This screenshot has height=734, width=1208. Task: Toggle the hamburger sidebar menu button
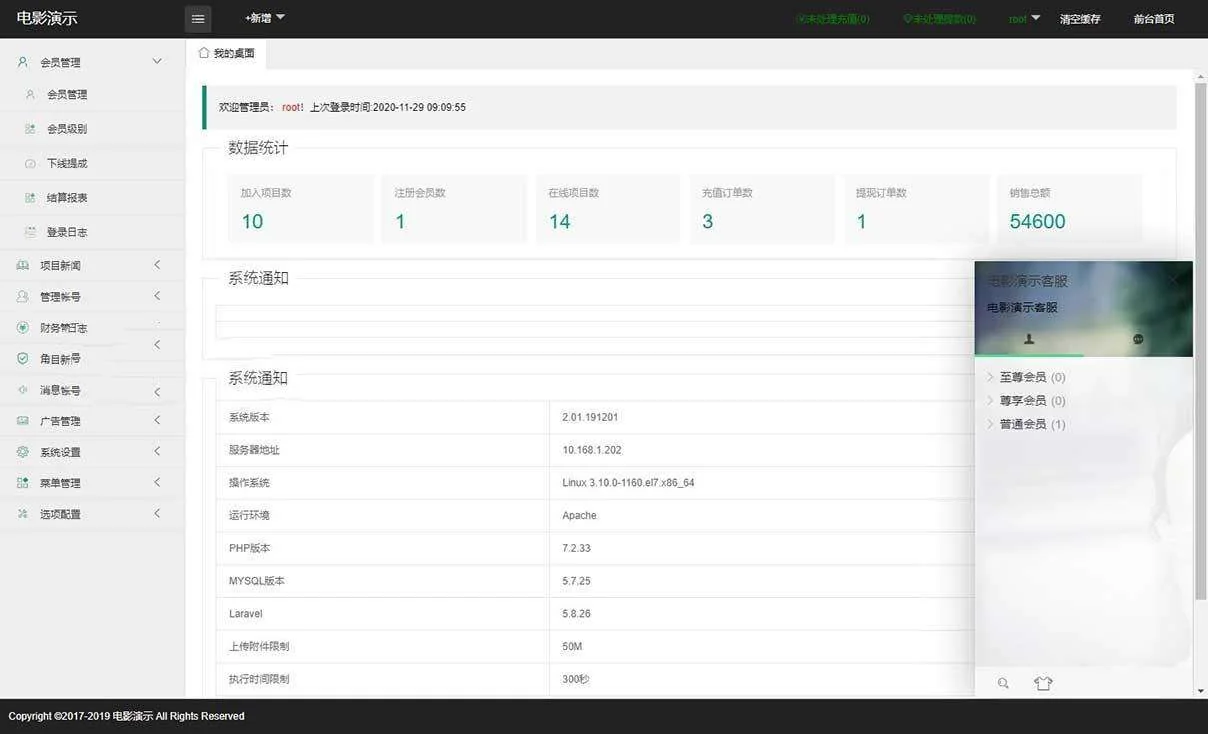[198, 19]
